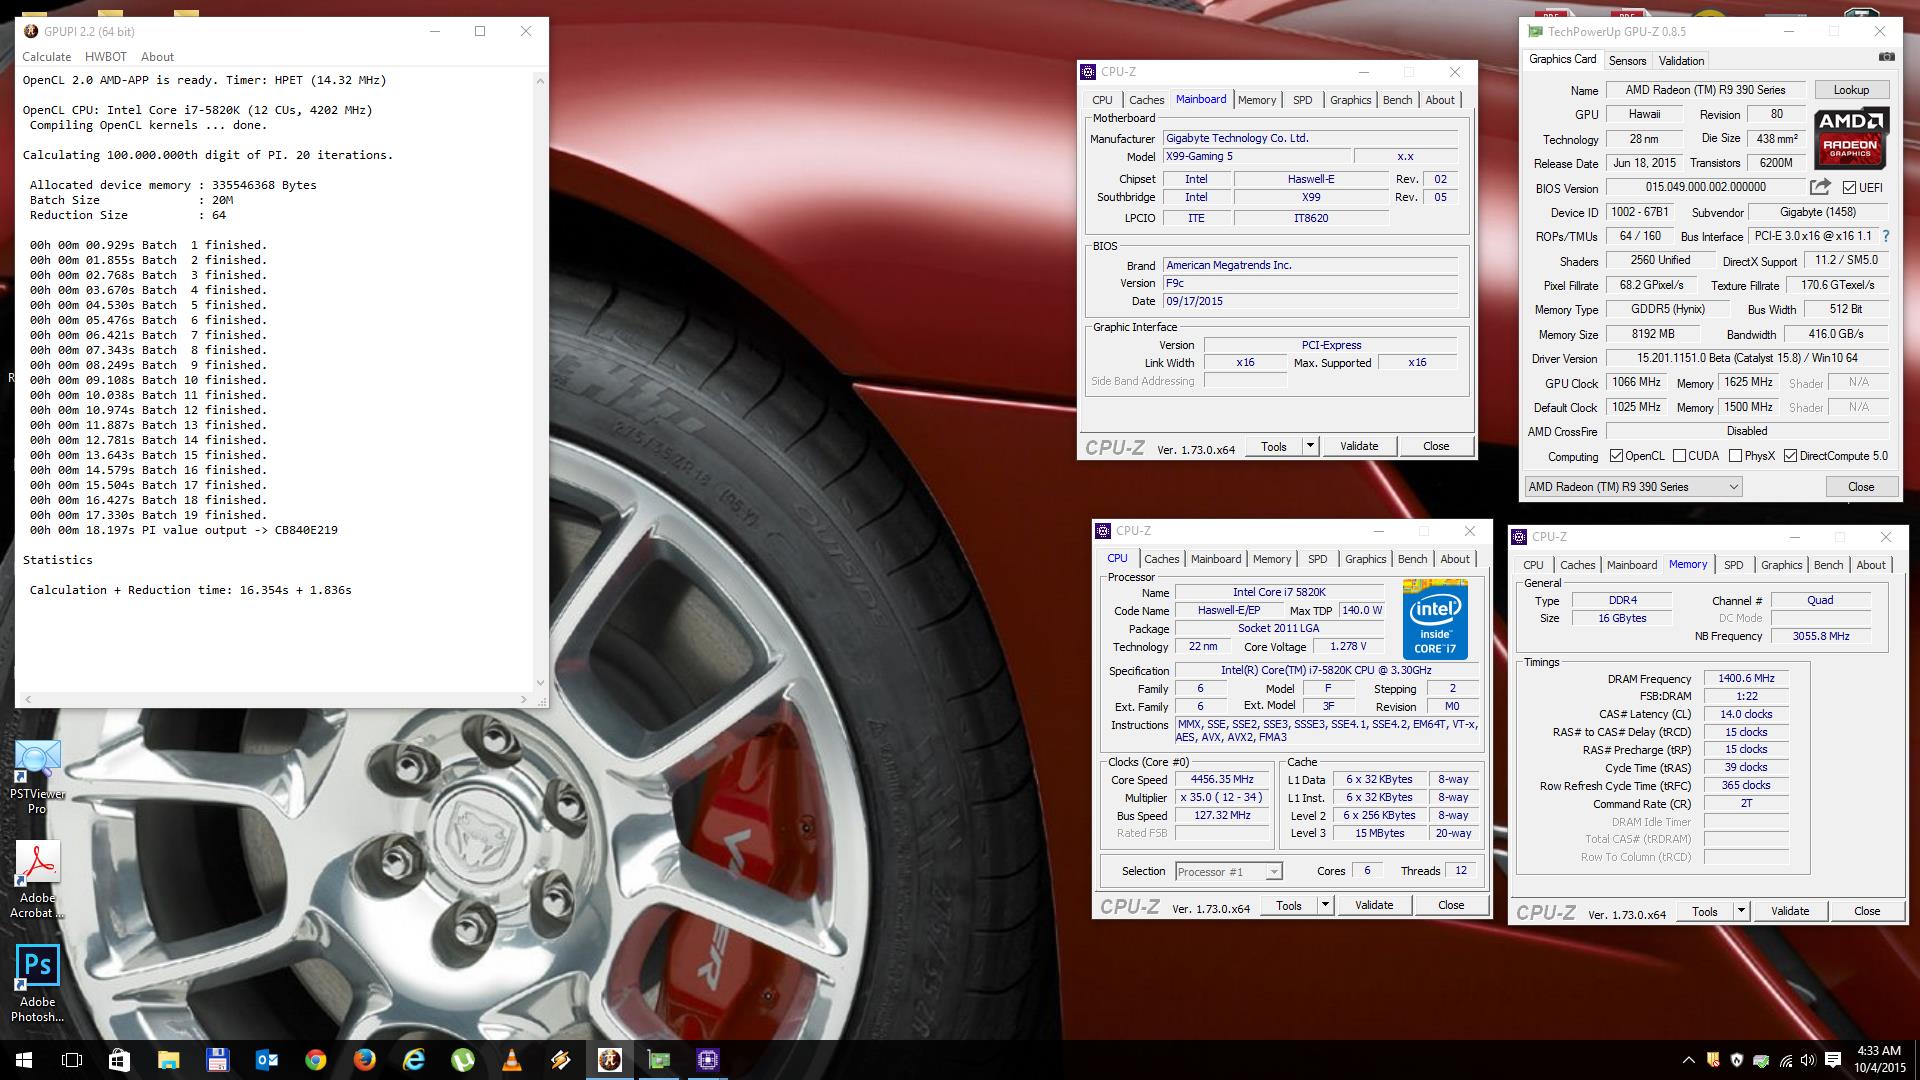1920x1080 pixels.
Task: Switch to Sensors tab in GPU-Z
Action: click(x=1627, y=61)
